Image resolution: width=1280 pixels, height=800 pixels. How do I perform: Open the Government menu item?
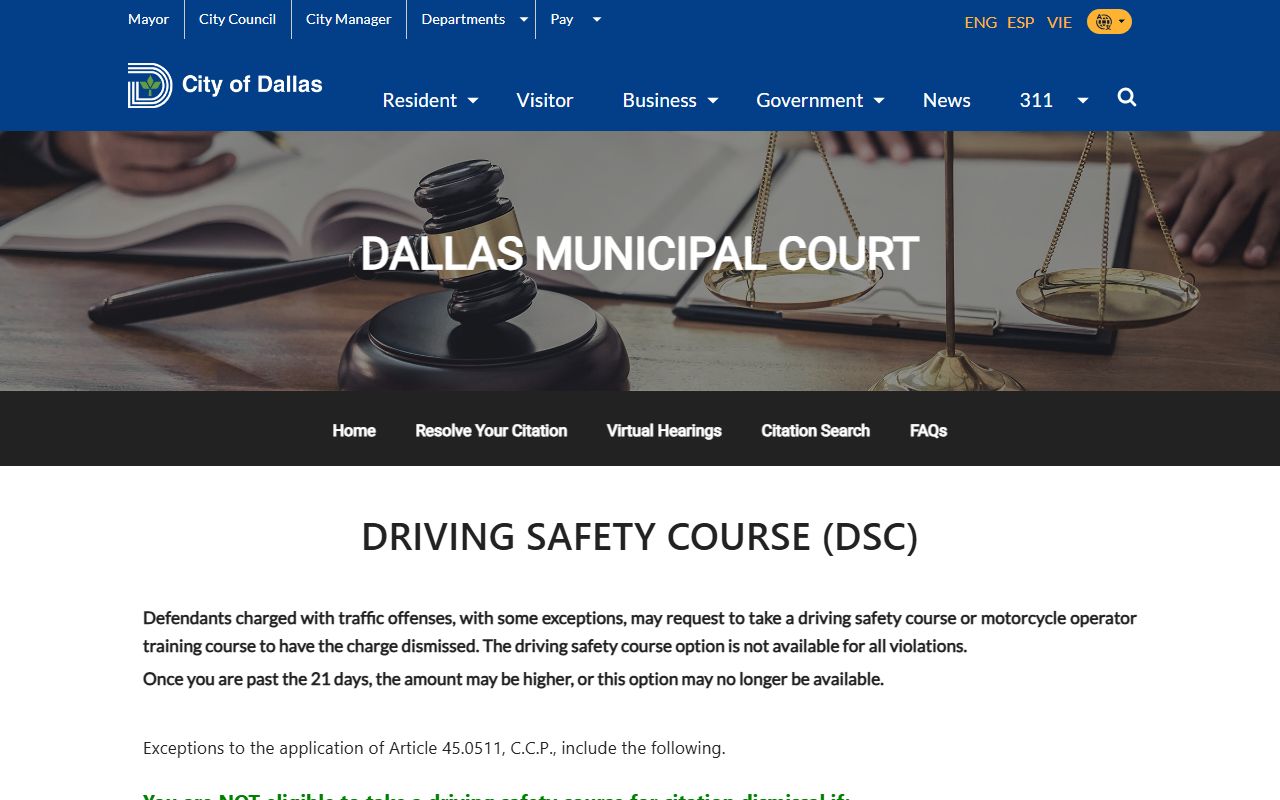(809, 100)
